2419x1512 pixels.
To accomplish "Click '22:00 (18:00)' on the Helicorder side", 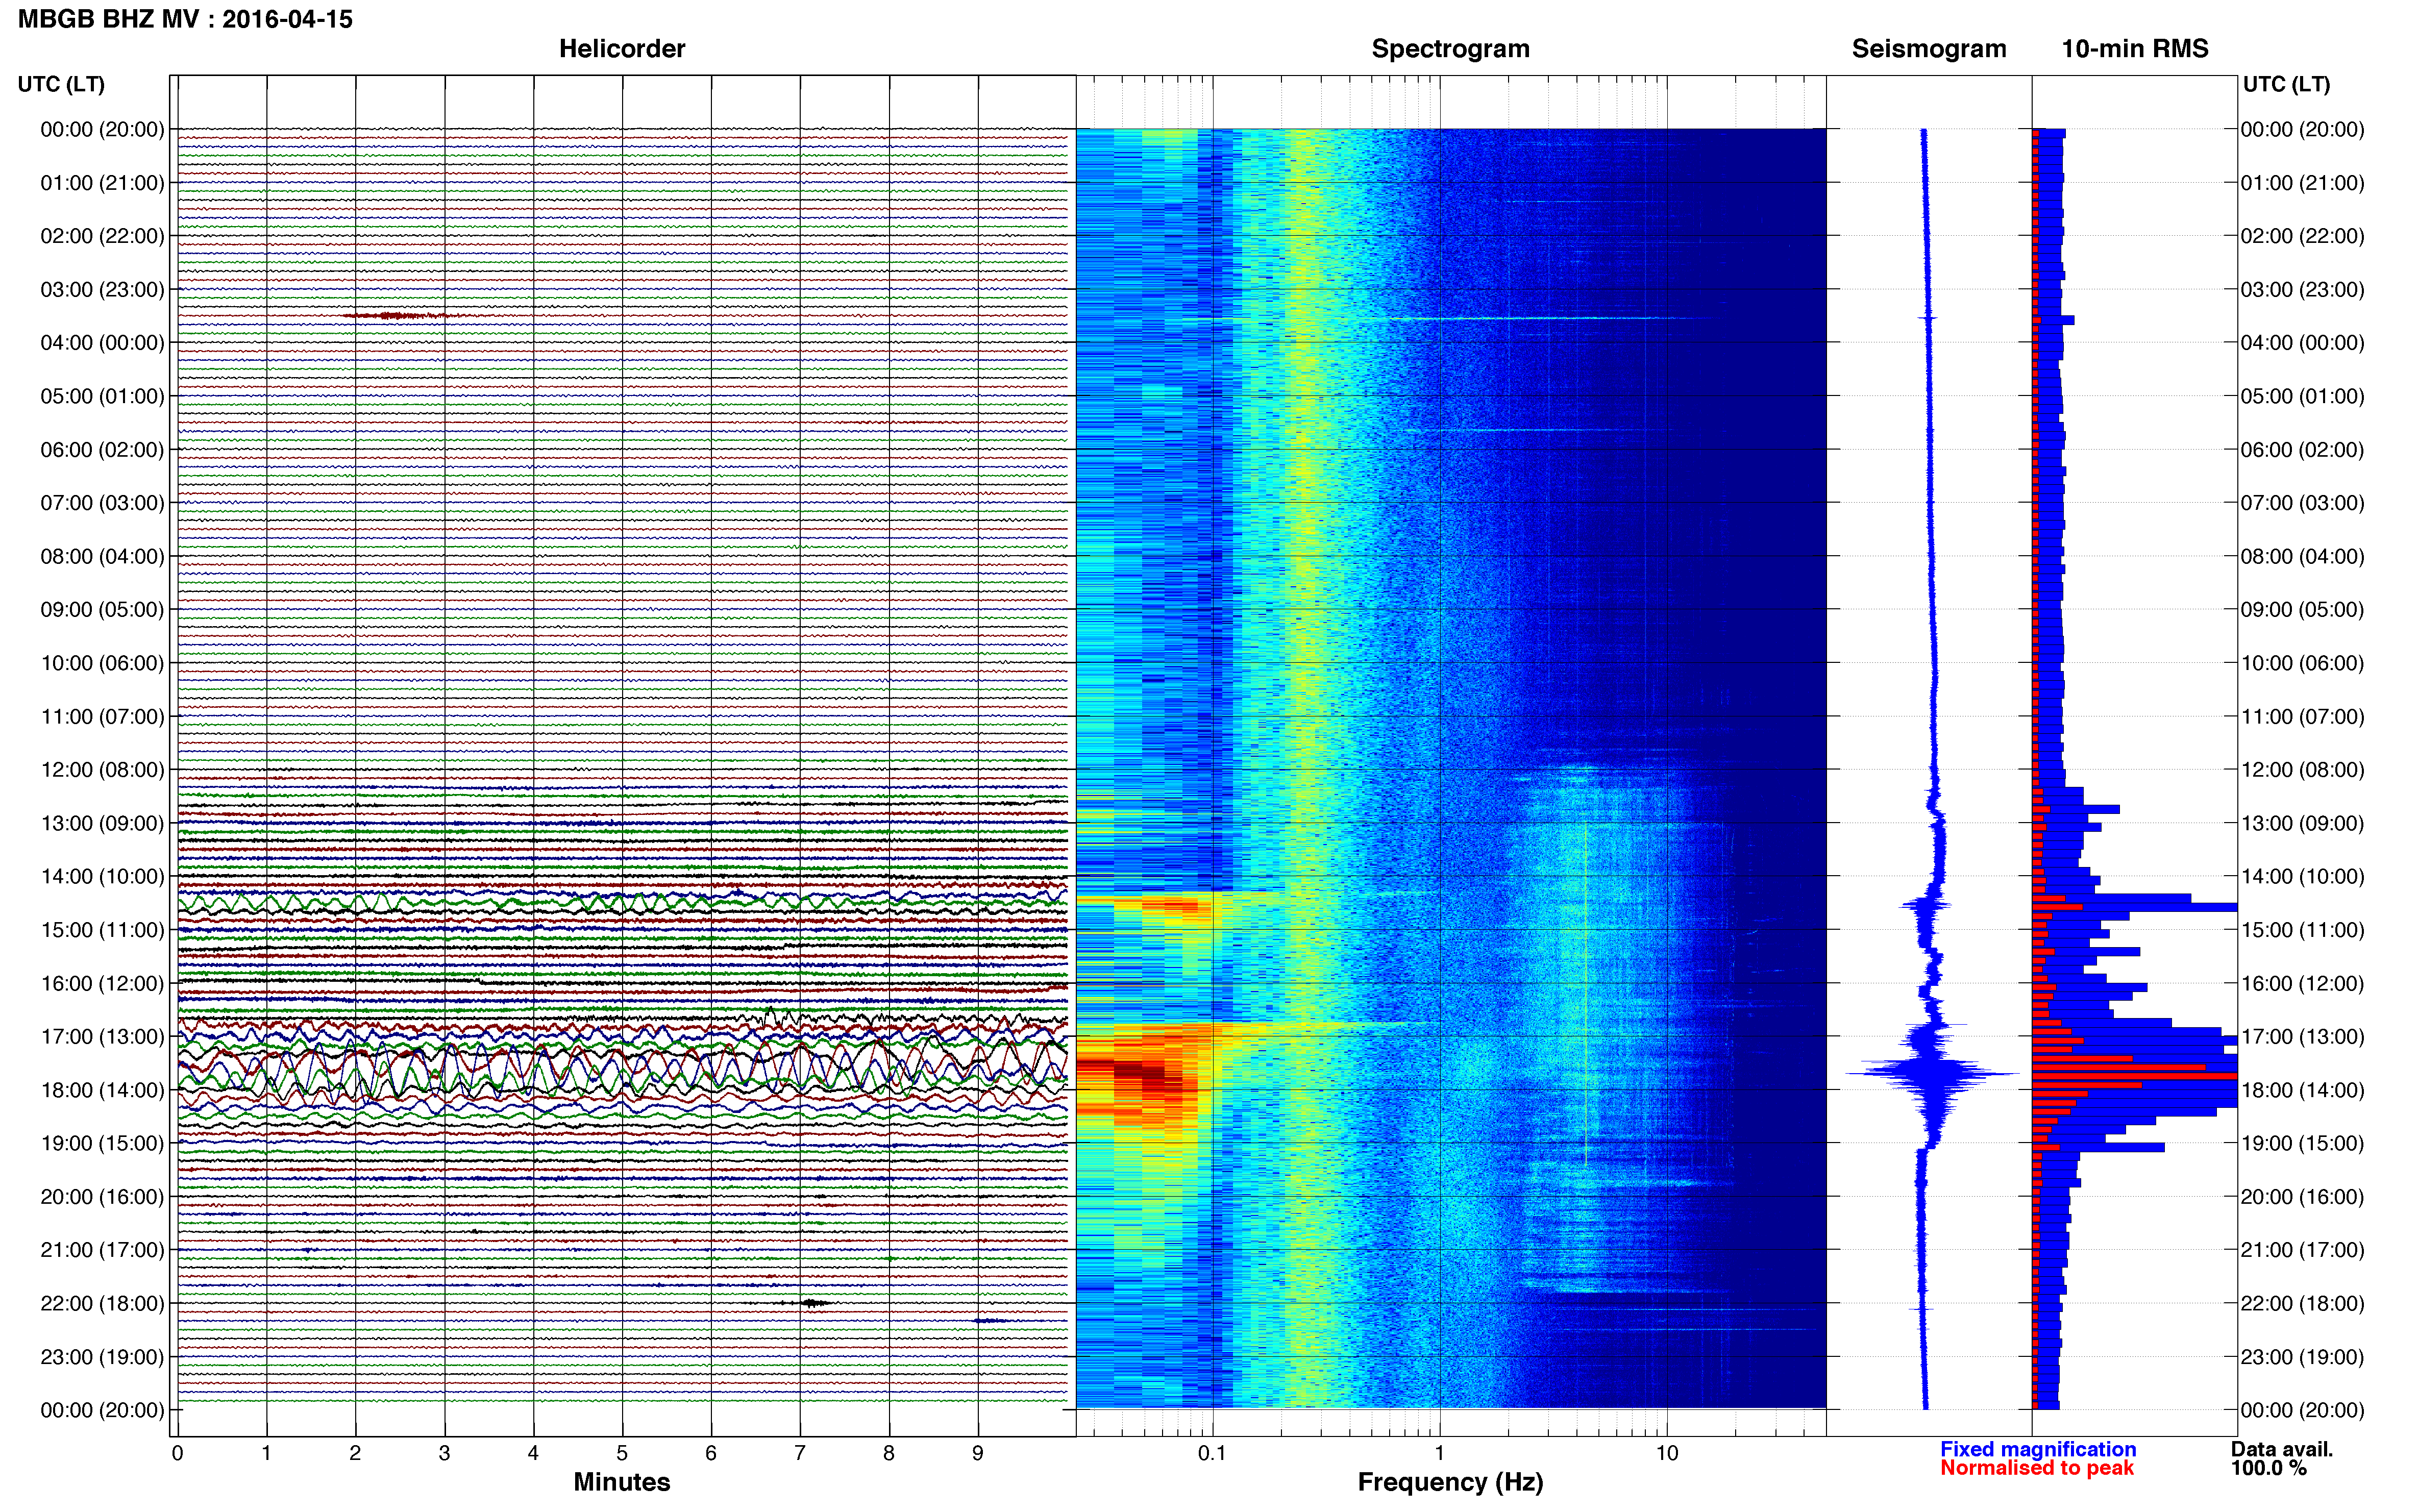I will click(102, 1304).
